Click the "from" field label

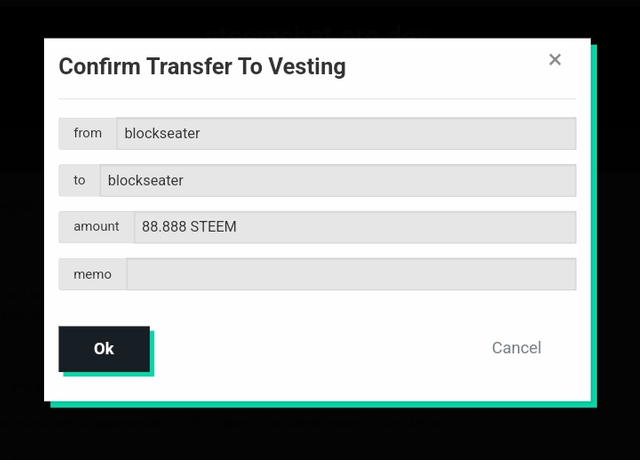tap(88, 133)
